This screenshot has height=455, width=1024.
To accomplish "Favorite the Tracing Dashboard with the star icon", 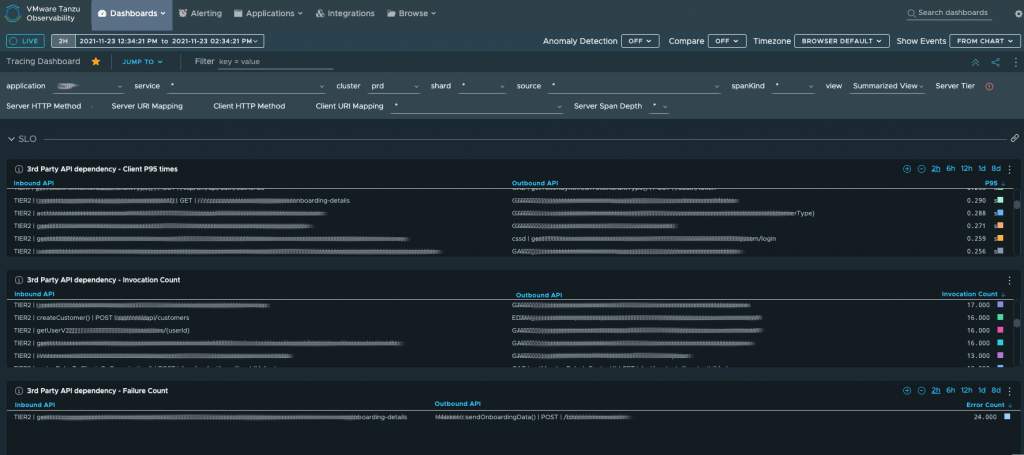I will point(96,61).
